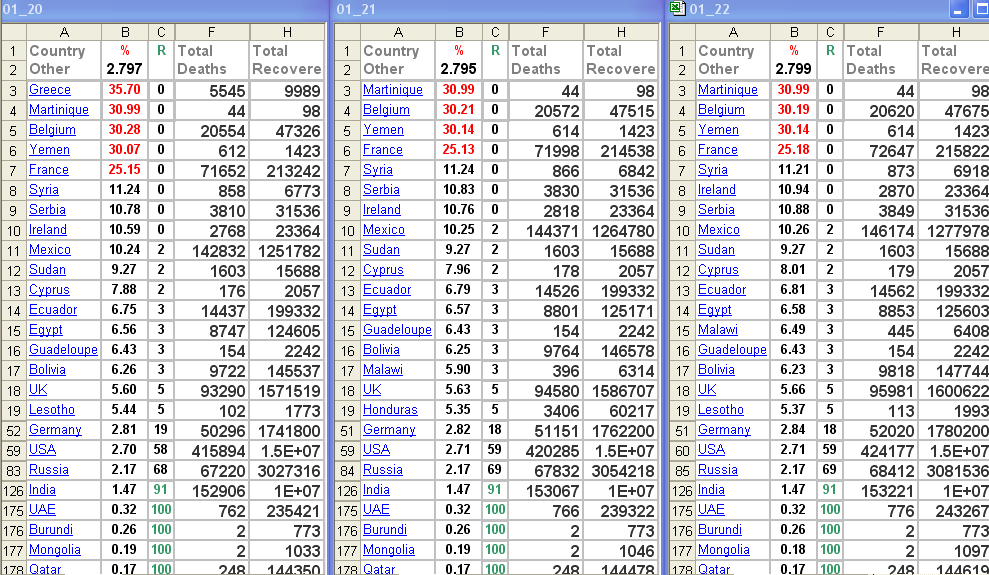The image size is (989, 575).
Task: Select column F header in window 01_20
Action: click(212, 32)
